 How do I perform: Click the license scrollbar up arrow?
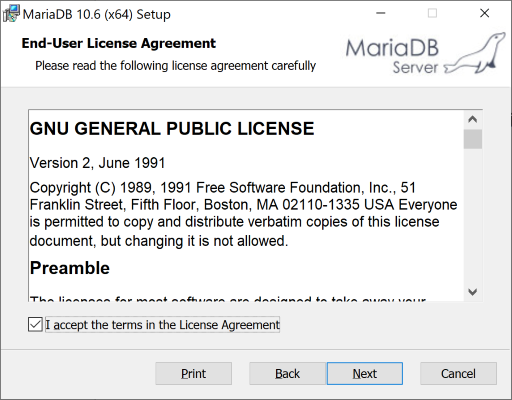tap(472, 119)
